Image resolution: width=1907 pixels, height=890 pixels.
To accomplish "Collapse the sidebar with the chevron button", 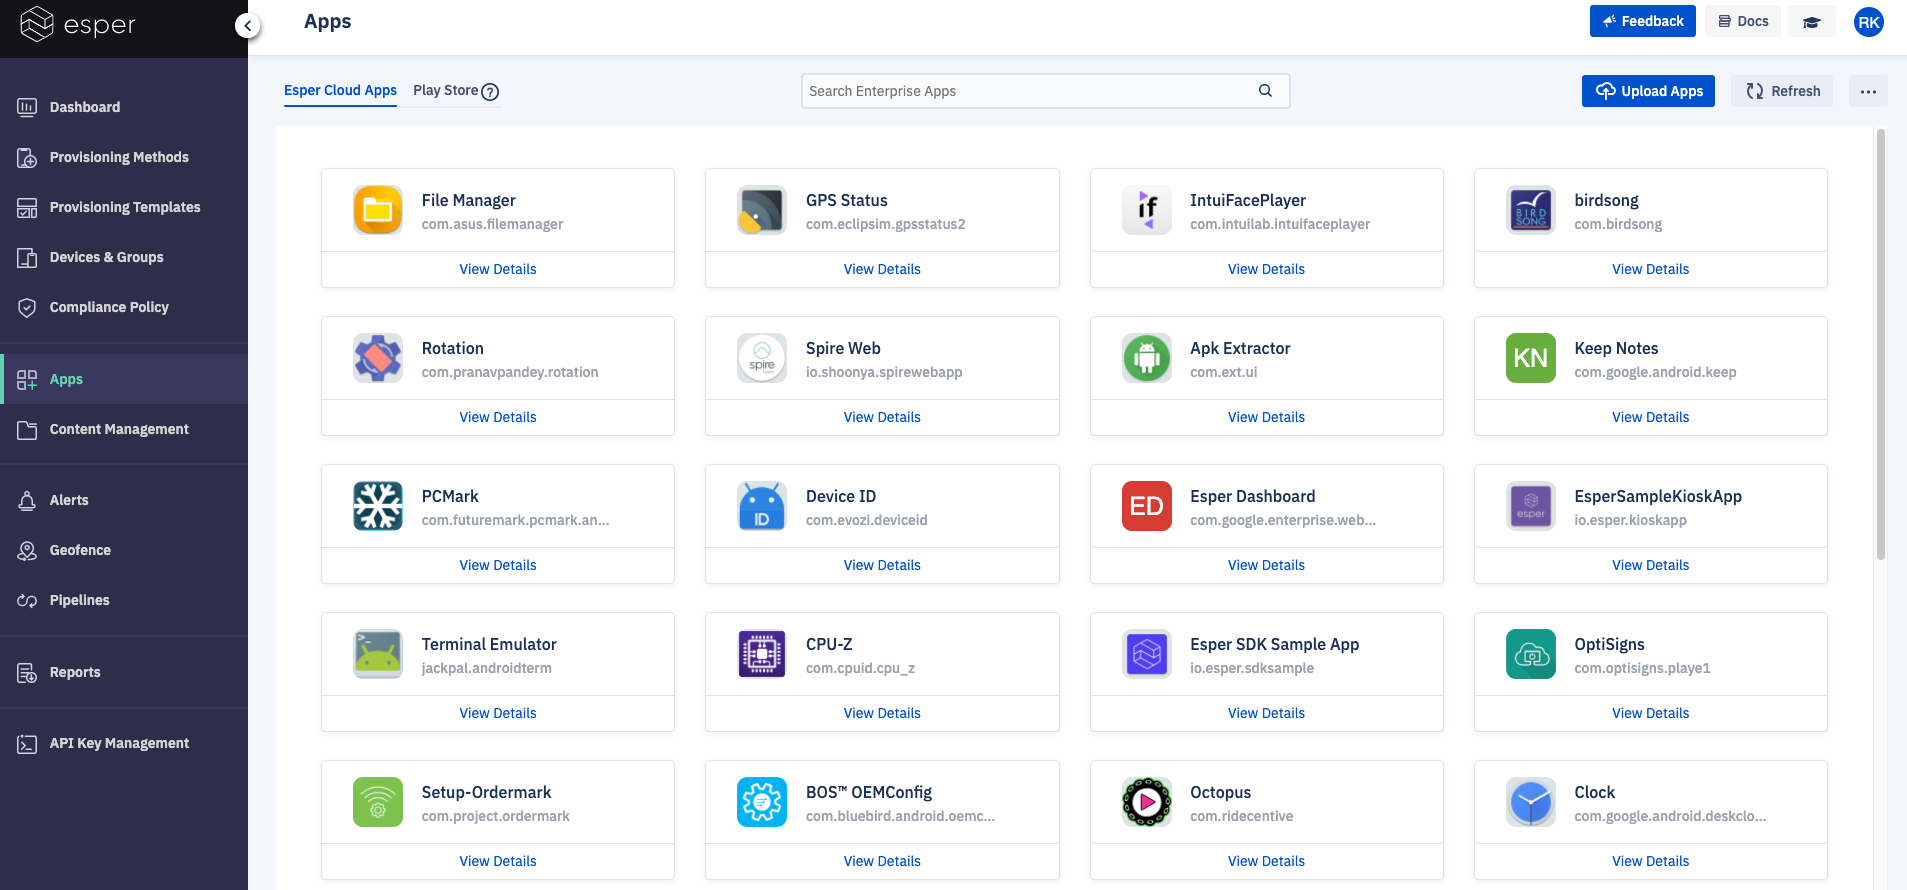I will pos(247,26).
